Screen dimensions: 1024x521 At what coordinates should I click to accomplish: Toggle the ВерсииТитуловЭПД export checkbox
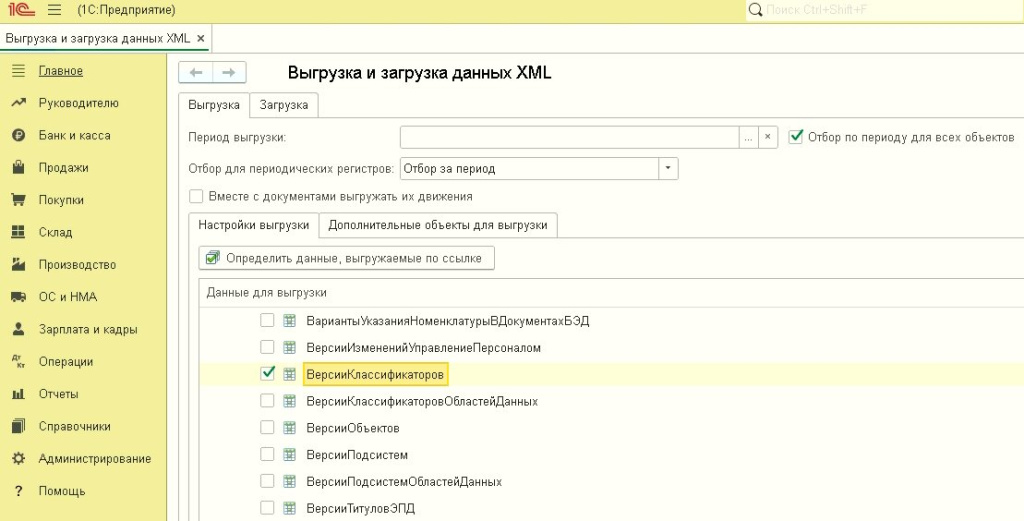pyautogui.click(x=266, y=507)
